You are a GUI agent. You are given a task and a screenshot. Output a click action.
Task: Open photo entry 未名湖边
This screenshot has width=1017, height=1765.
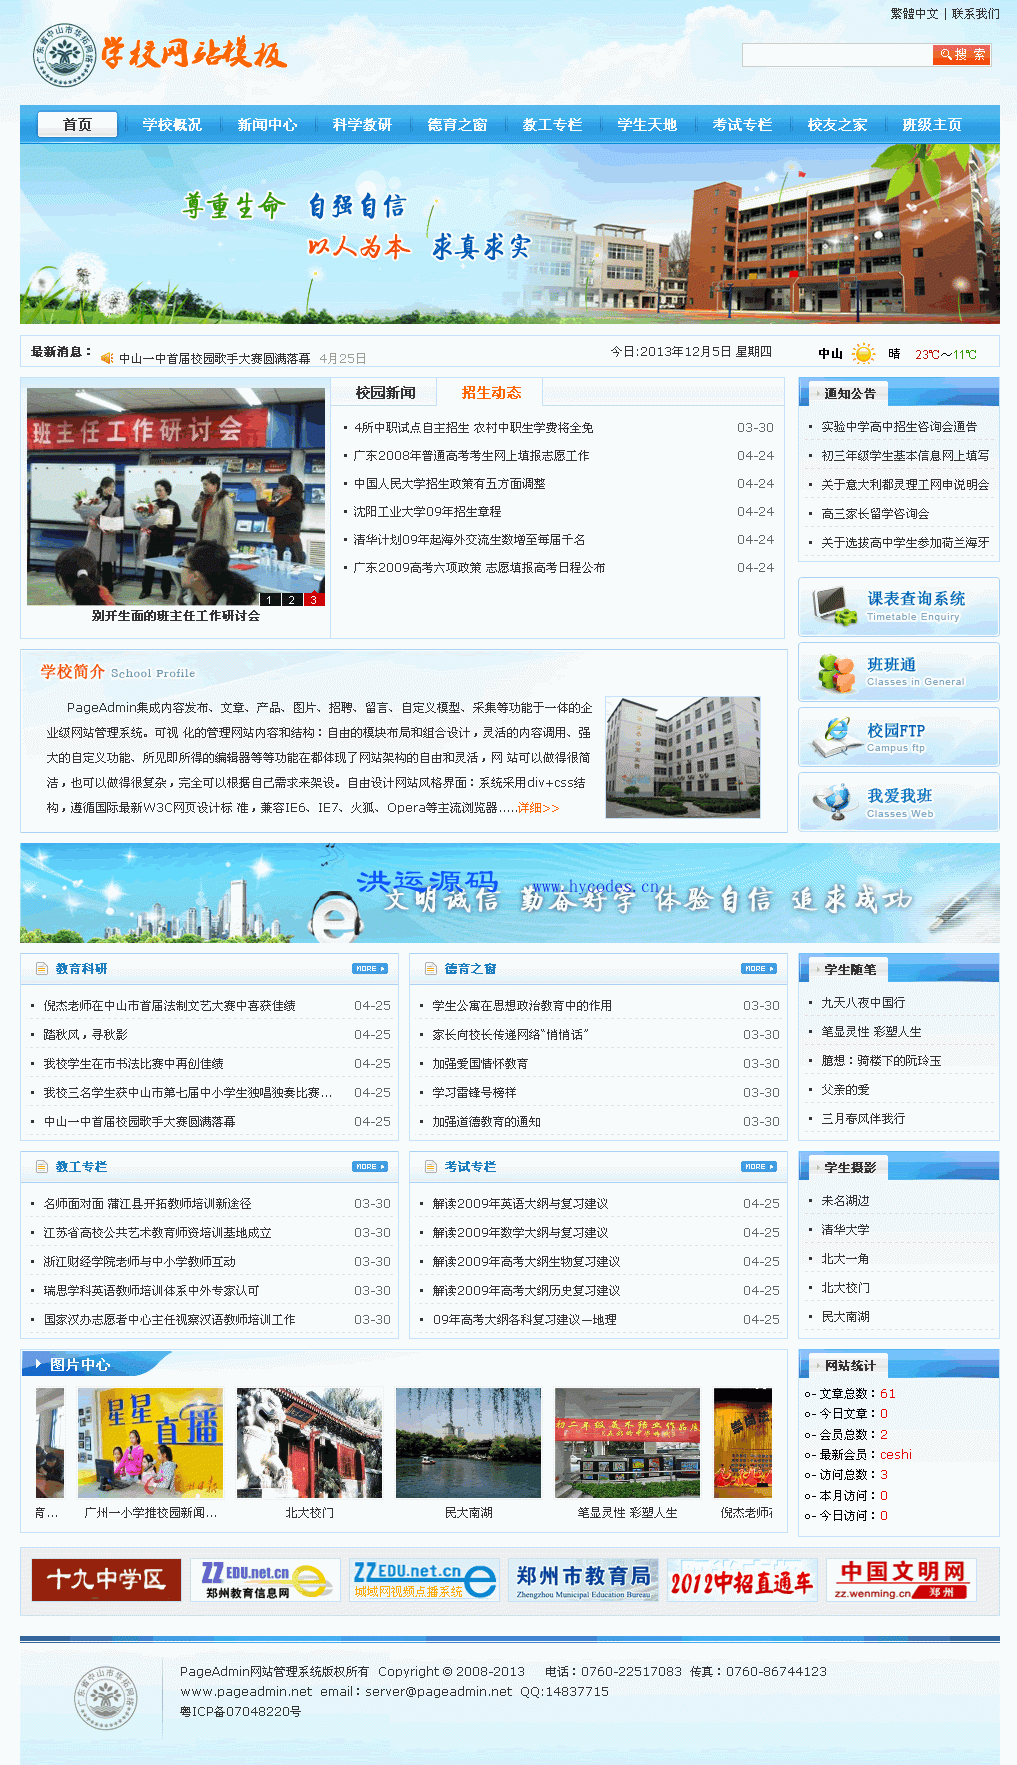[845, 1201]
